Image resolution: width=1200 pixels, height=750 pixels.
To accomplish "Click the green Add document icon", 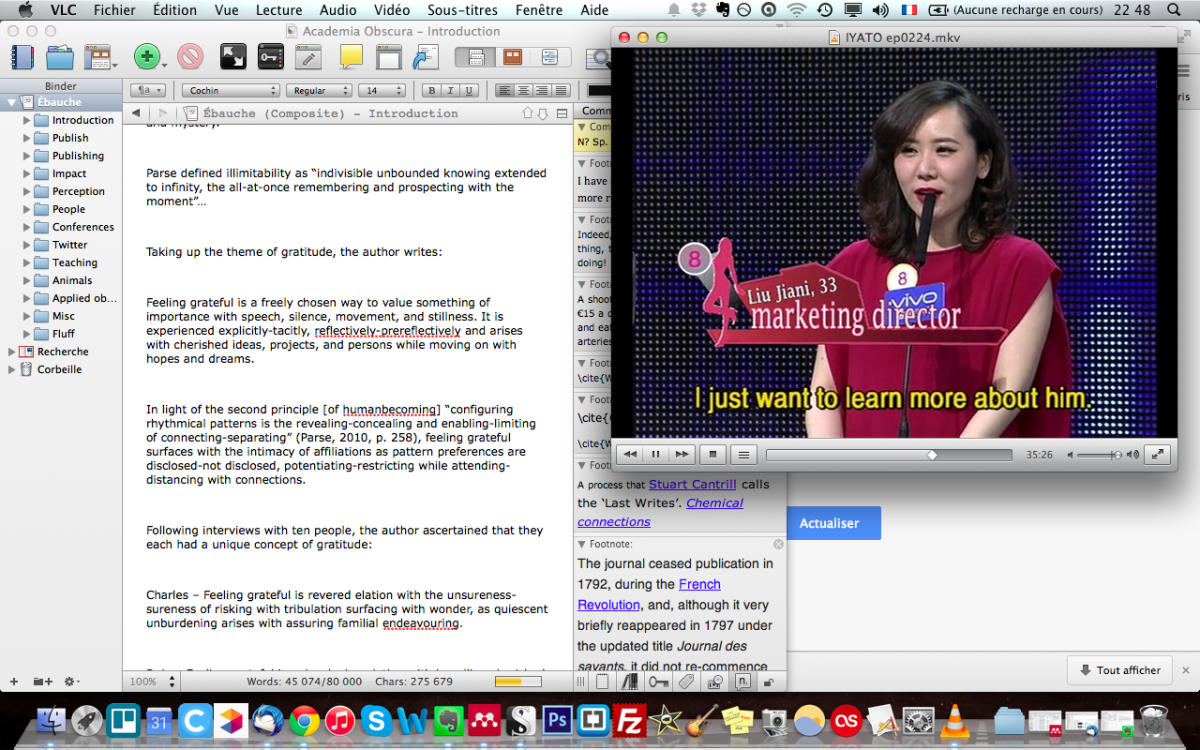I will pyautogui.click(x=147, y=57).
